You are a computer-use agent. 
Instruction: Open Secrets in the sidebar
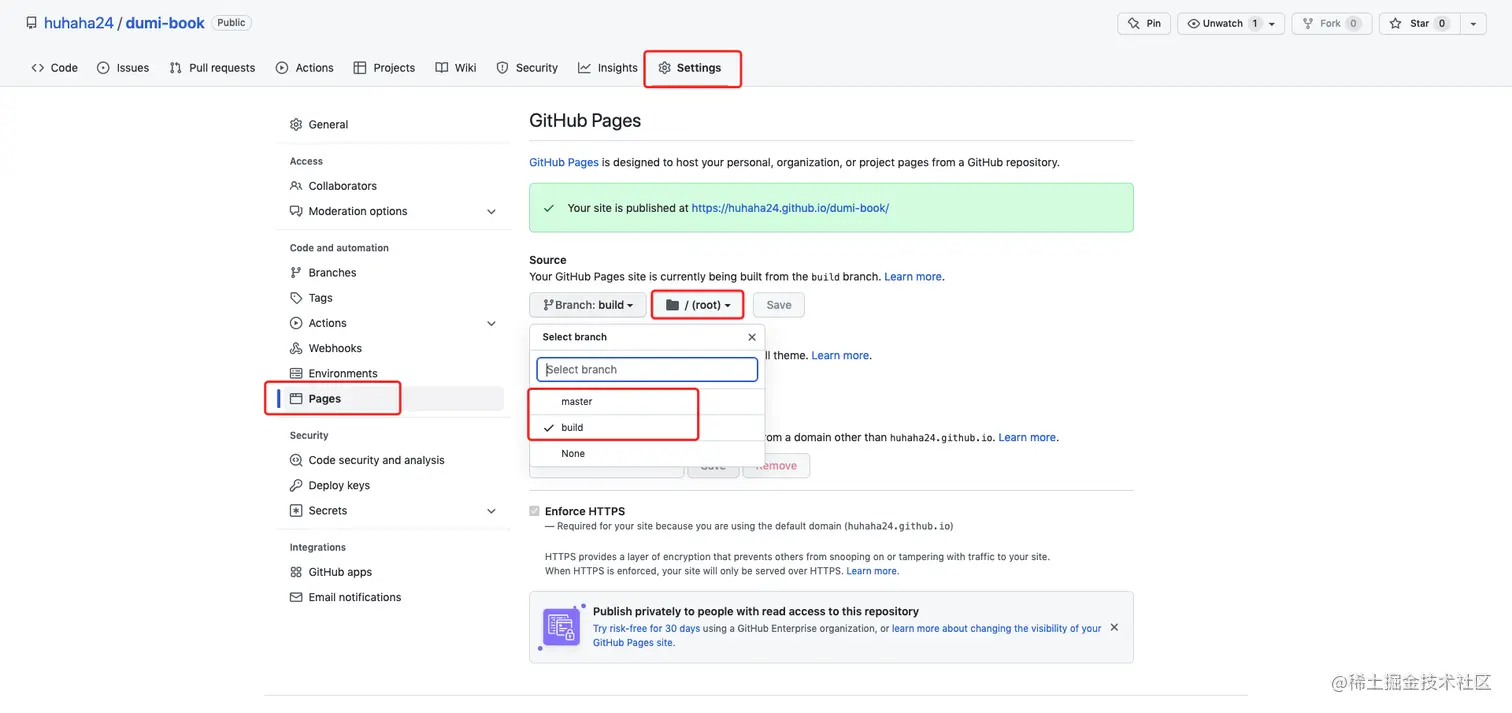tap(328, 511)
